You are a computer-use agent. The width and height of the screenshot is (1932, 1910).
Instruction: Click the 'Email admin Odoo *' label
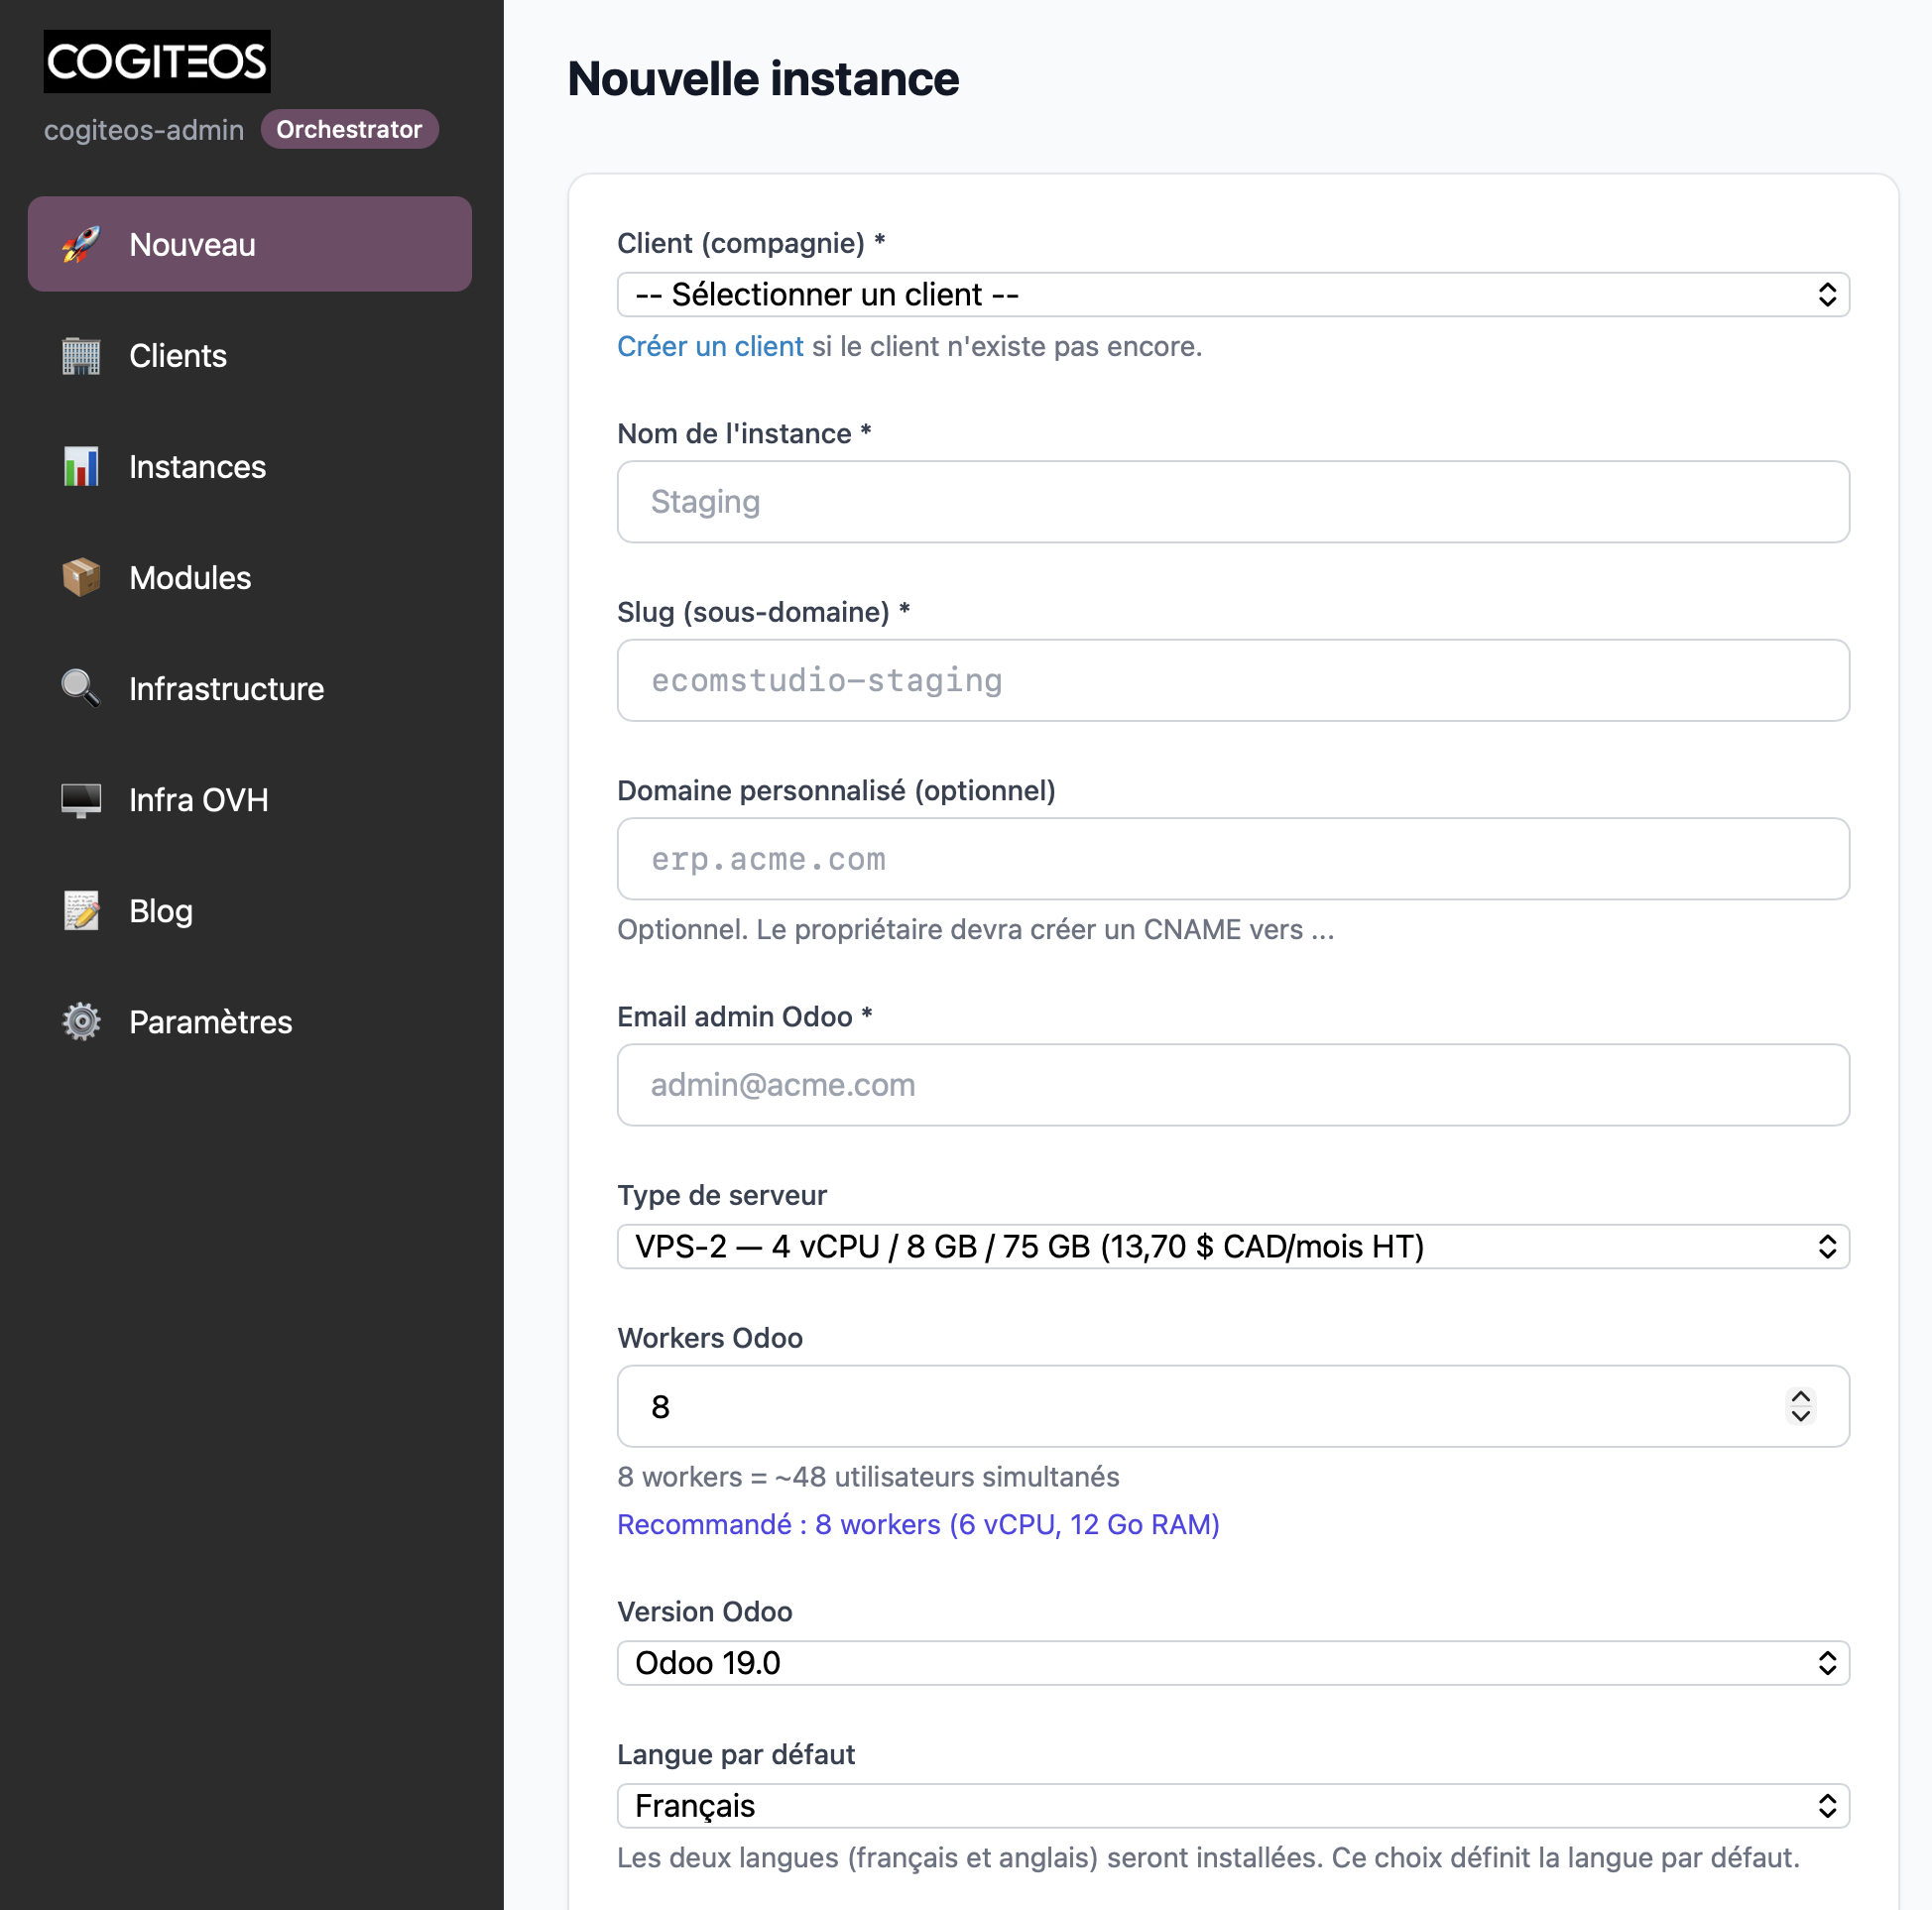[x=745, y=1016]
